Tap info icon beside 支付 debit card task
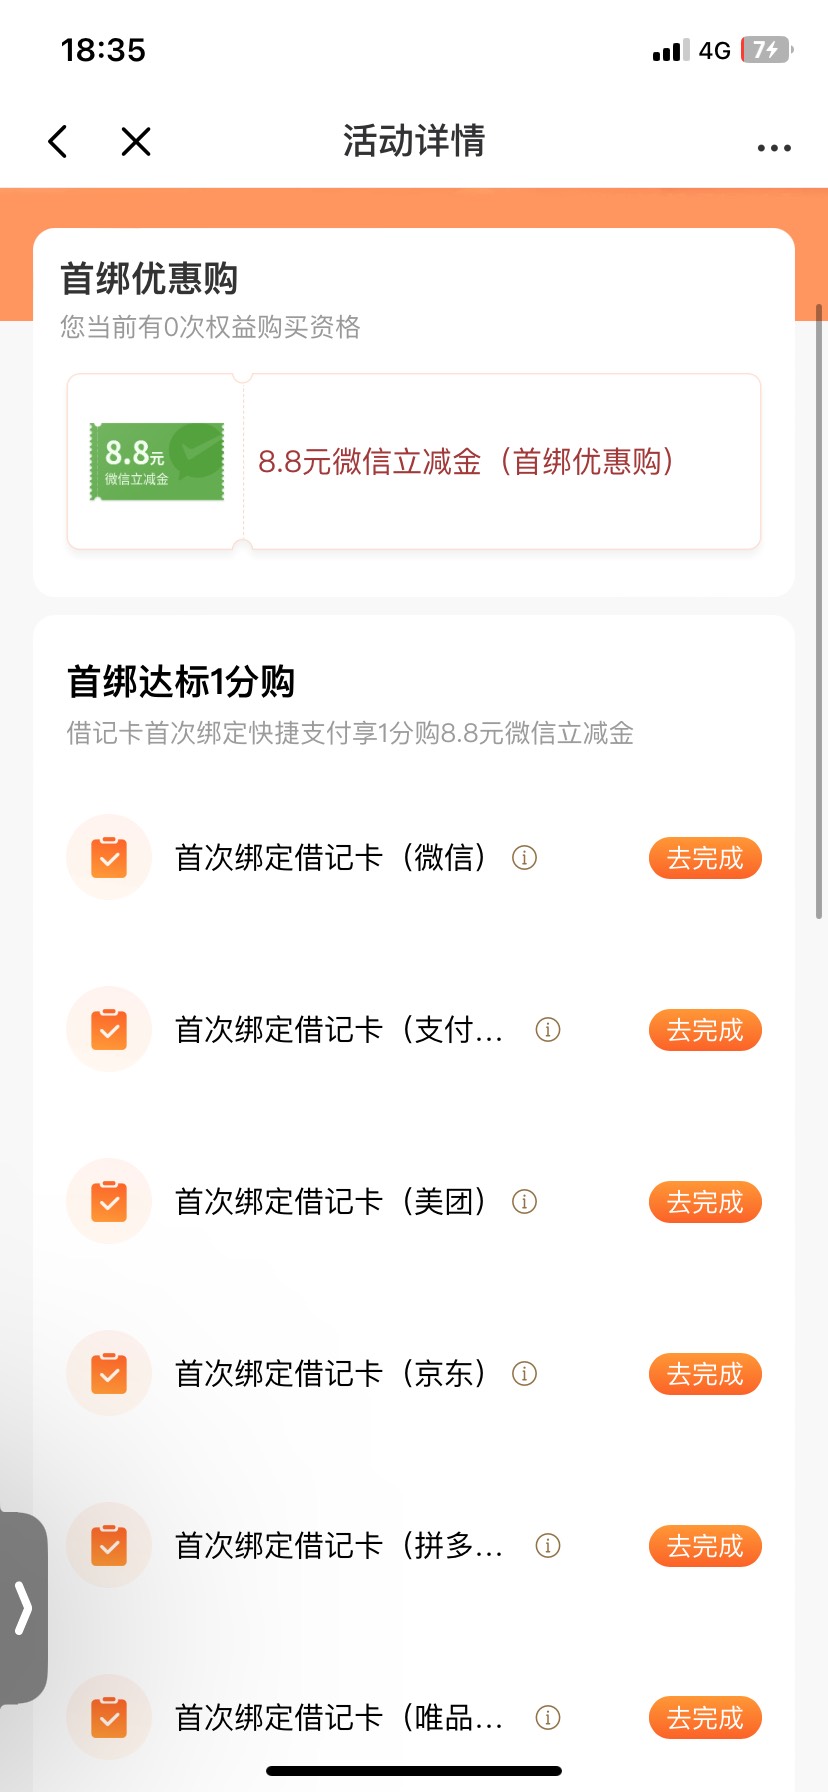Screen dimensions: 828x1792 point(548,1030)
